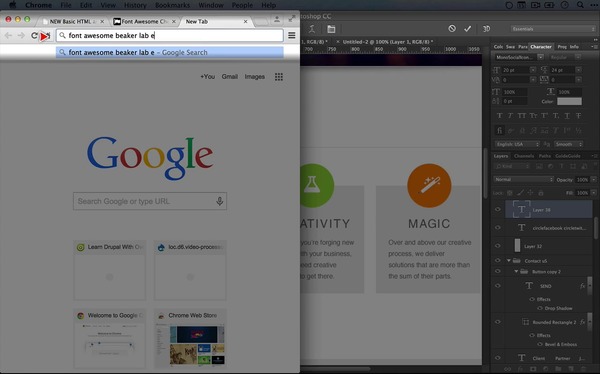Open the Bookmarks menu in the macOS menu bar
600x374 pixels.
[172, 5]
